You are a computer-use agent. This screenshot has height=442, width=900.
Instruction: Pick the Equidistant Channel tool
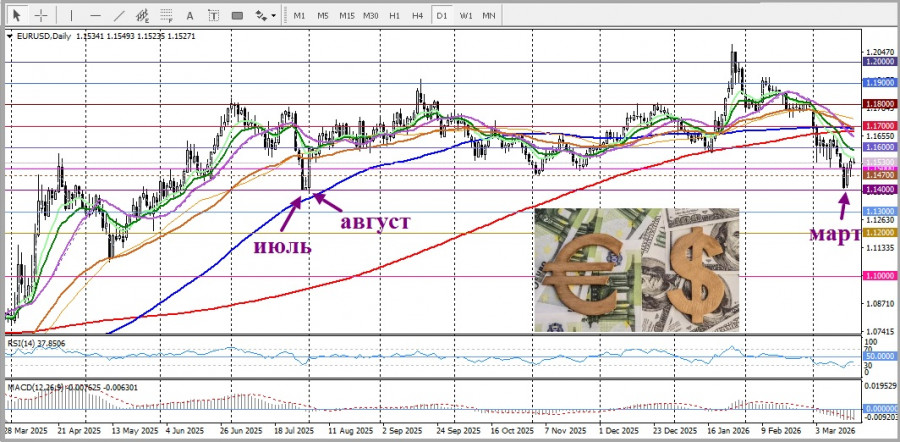pos(143,15)
